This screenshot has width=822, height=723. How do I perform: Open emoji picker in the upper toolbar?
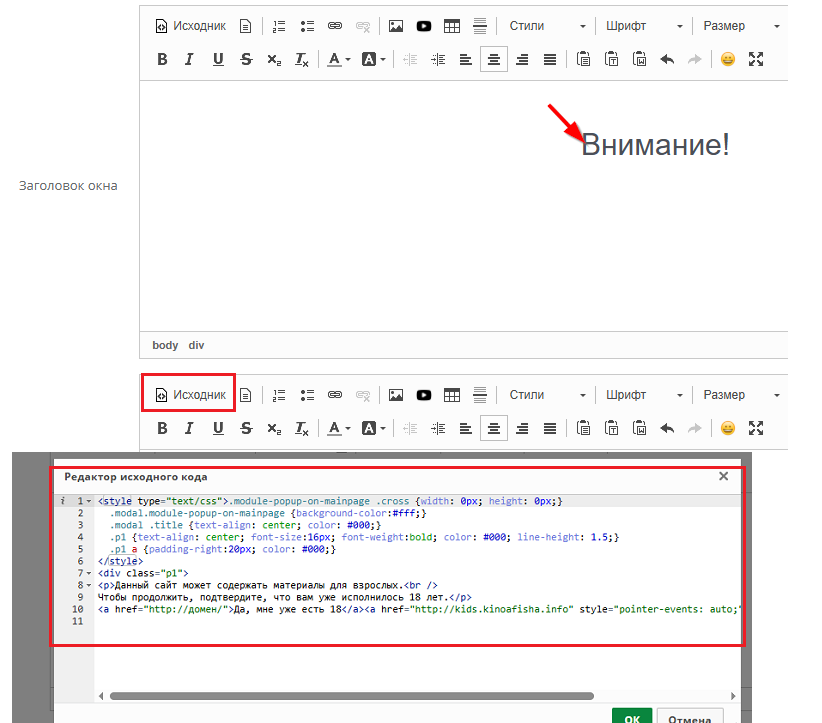(x=728, y=59)
